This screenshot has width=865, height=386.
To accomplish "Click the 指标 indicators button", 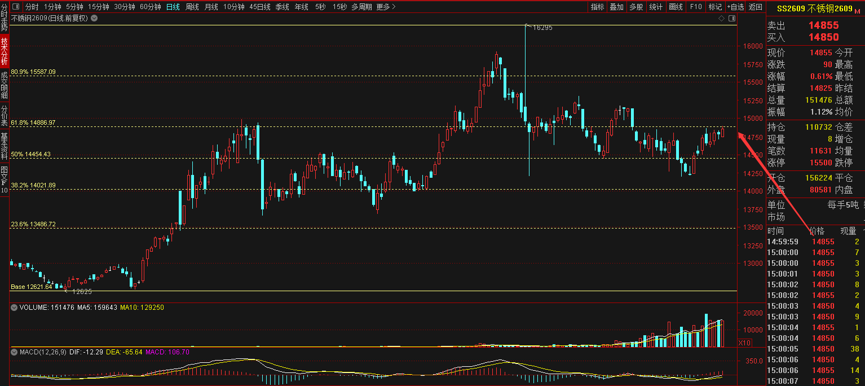I will click(x=597, y=7).
